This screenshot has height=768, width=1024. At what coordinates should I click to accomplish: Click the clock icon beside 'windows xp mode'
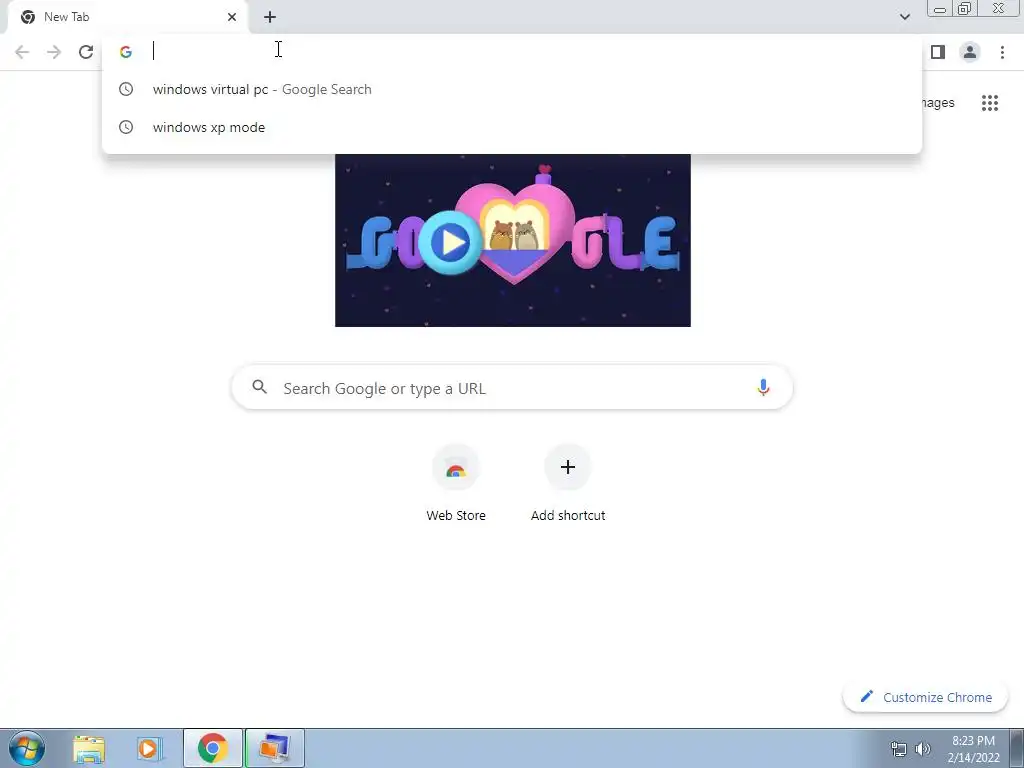126,127
